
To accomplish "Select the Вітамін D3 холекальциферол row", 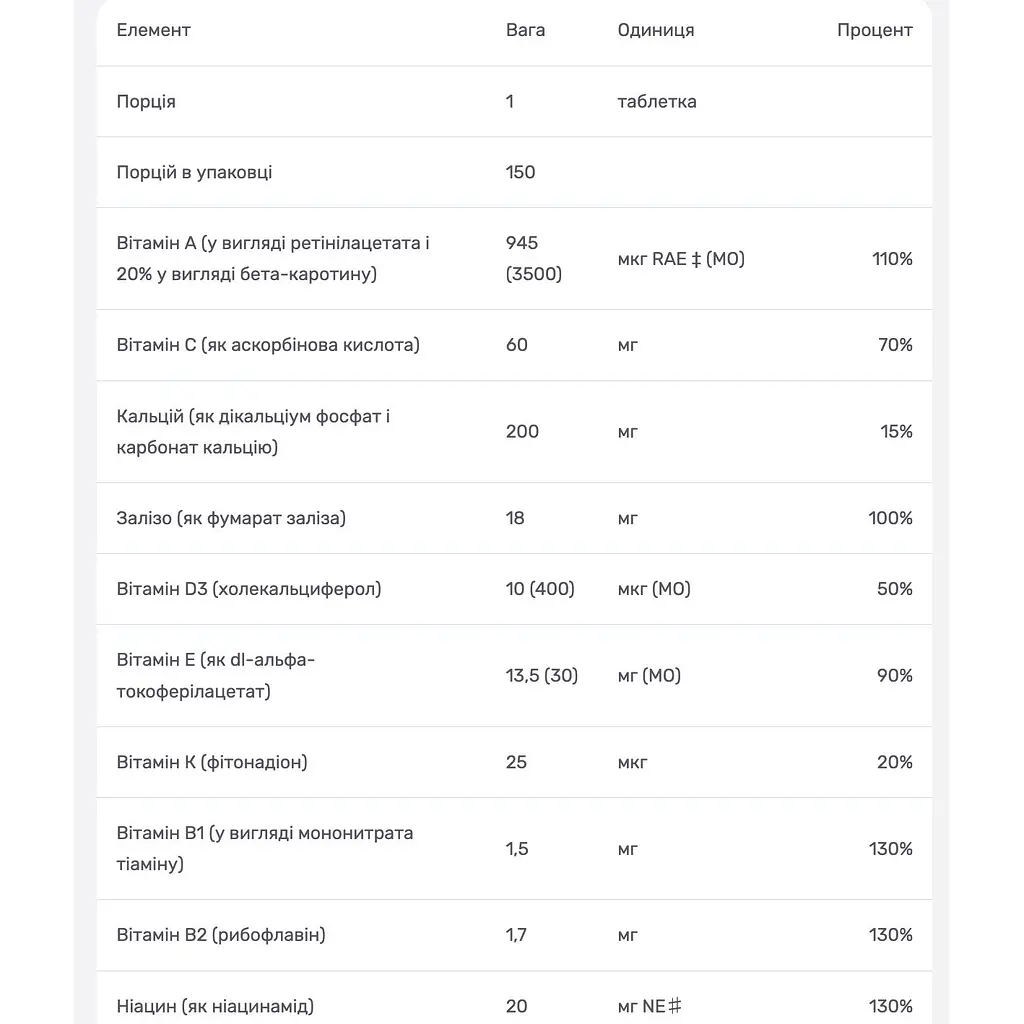I will (x=514, y=589).
